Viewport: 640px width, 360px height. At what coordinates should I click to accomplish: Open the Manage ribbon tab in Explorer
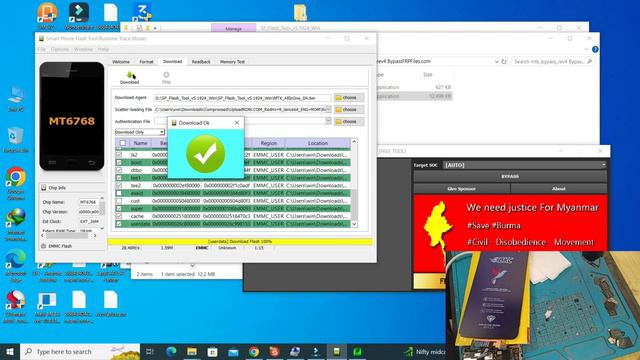tap(233, 29)
